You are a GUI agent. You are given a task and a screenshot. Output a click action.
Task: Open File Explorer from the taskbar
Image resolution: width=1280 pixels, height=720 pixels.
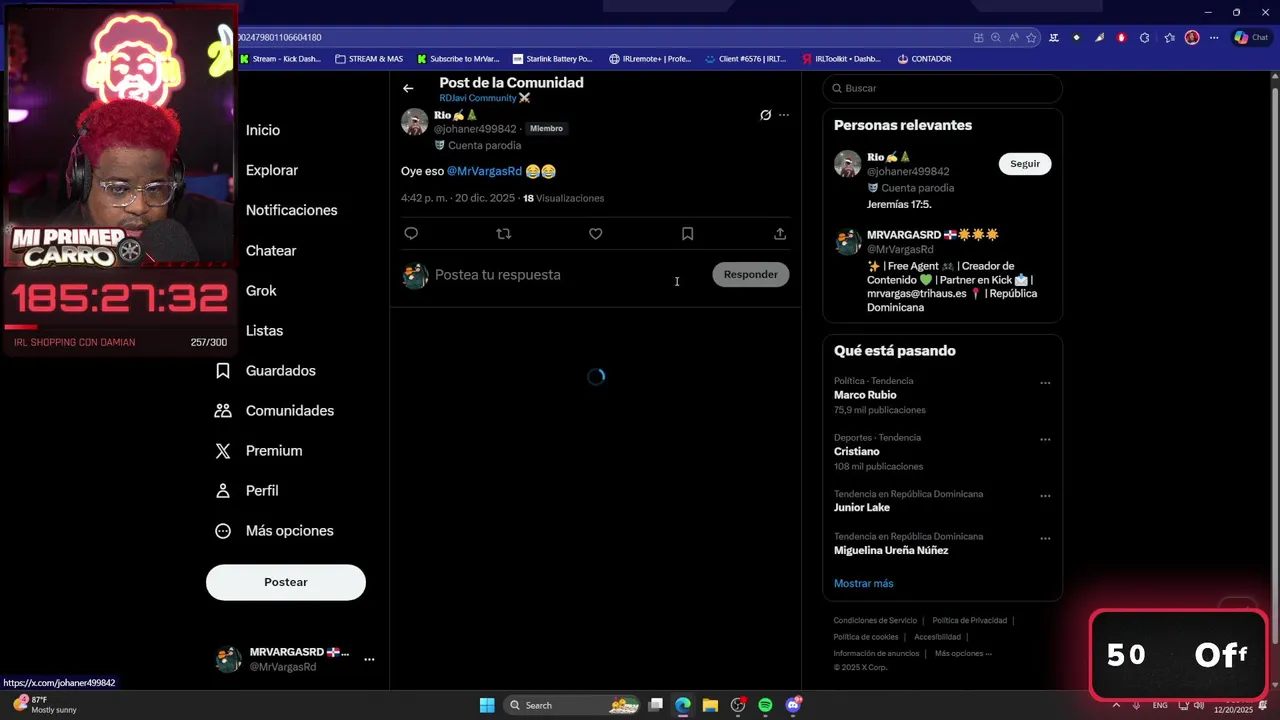point(710,705)
